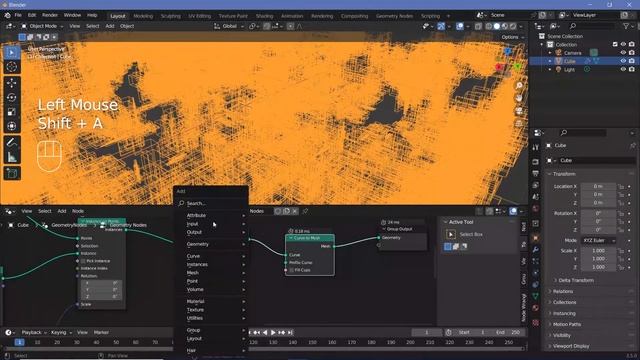Click the viewport pan hand gizmo
This screenshot has height=360, width=640.
(x=519, y=98)
